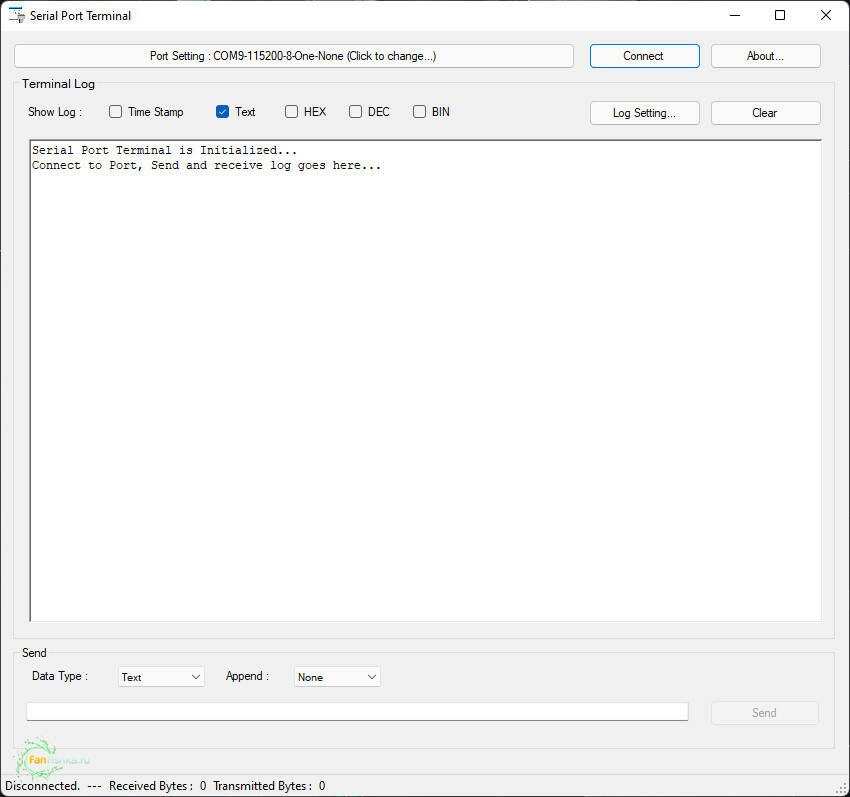The height and width of the screenshot is (797, 850).
Task: Open the Append dropdown list
Action: tap(337, 677)
